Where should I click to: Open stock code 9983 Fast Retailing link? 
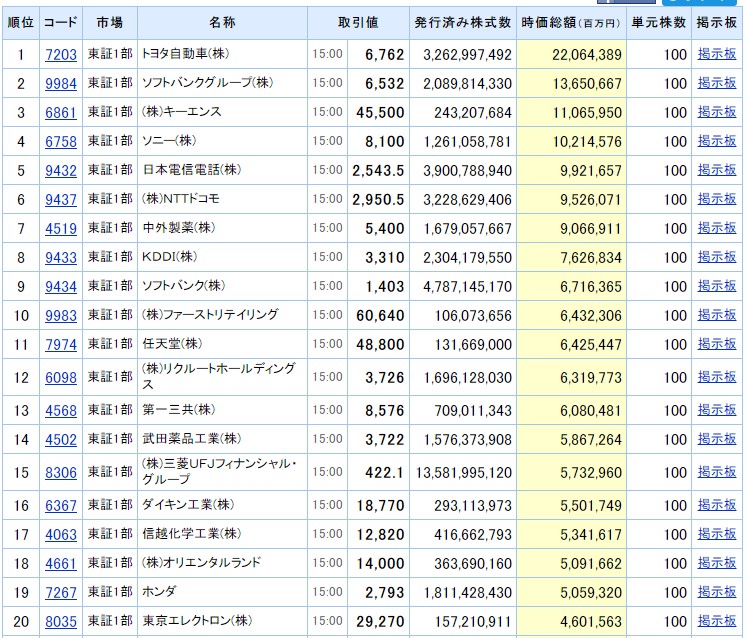click(x=61, y=315)
